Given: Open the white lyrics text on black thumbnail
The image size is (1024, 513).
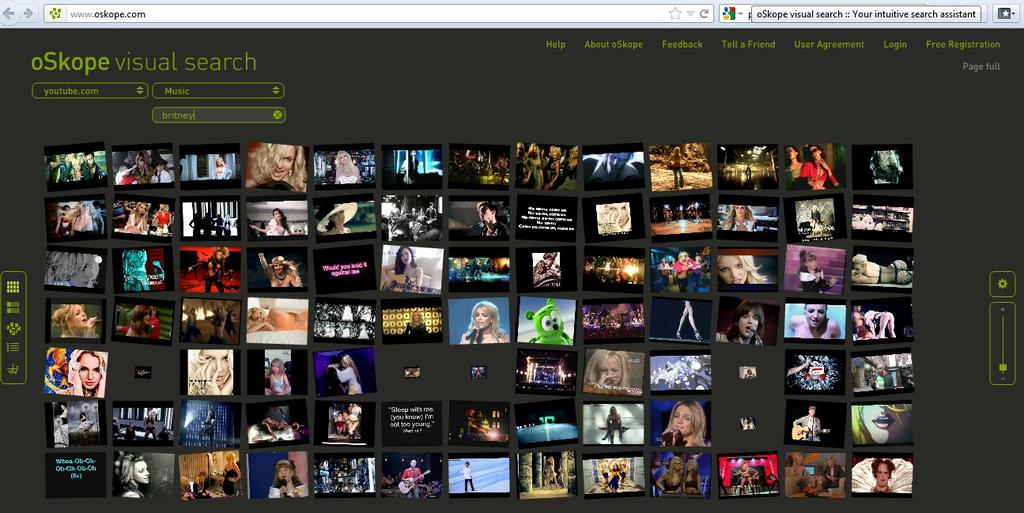Looking at the screenshot, I should pos(546,217).
